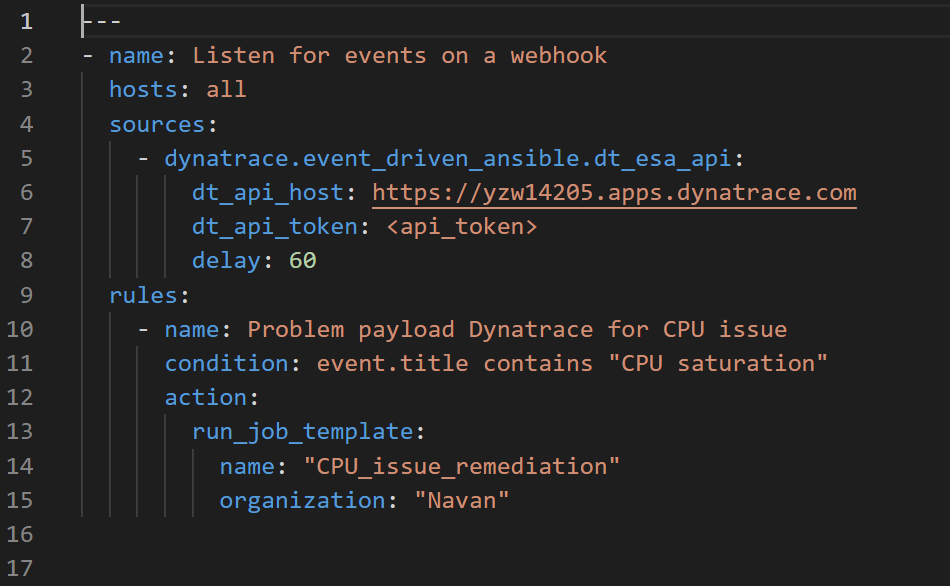Place cursor on 'hosts' key
Screen dimensions: 950x586
click(x=143, y=90)
